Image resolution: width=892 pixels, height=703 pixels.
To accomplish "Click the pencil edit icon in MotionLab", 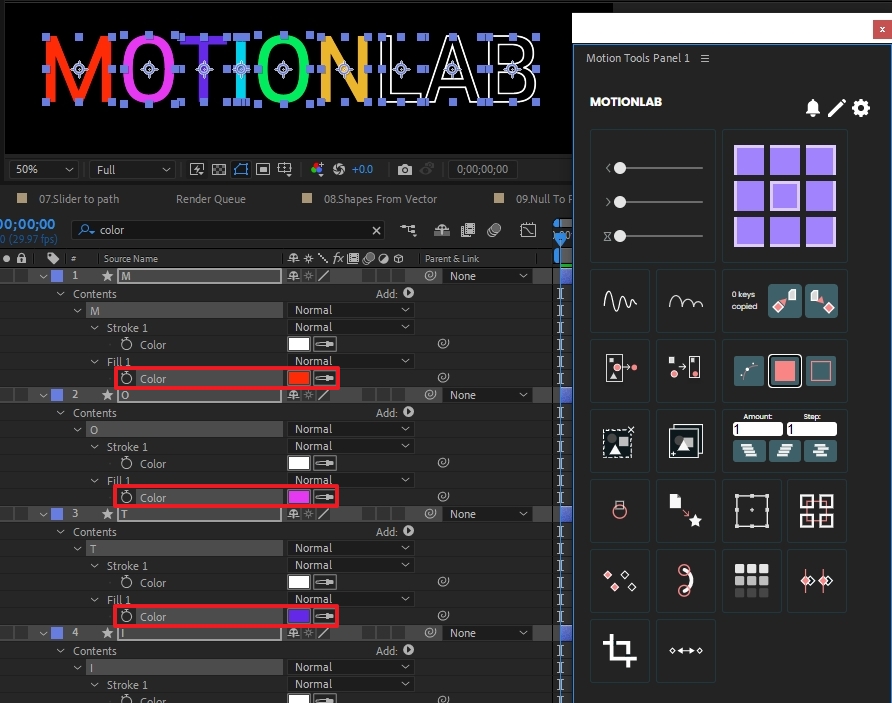I will (836, 107).
